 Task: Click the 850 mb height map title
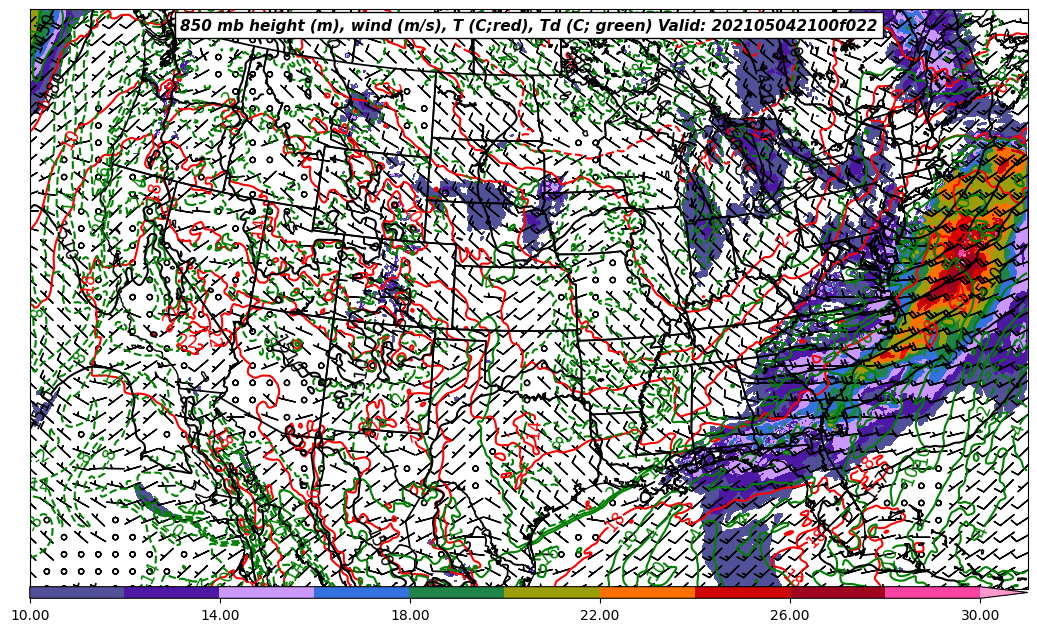528,26
